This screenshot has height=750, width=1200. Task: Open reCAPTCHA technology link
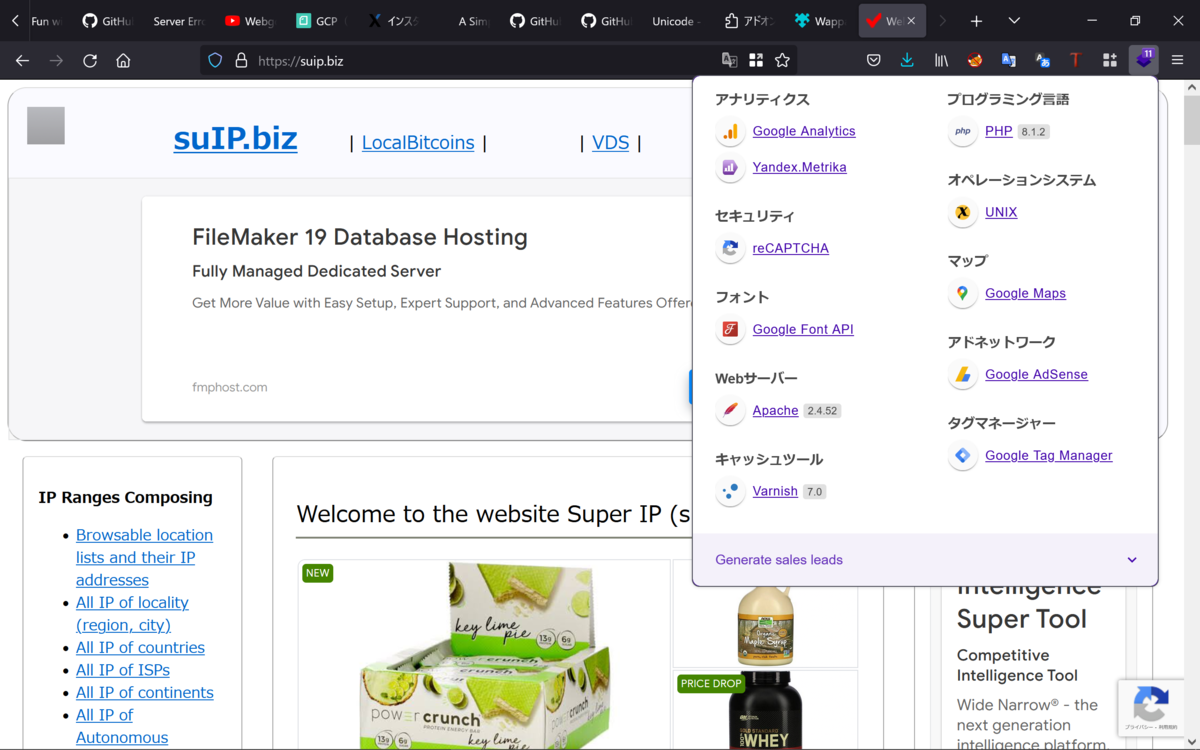click(x=790, y=248)
